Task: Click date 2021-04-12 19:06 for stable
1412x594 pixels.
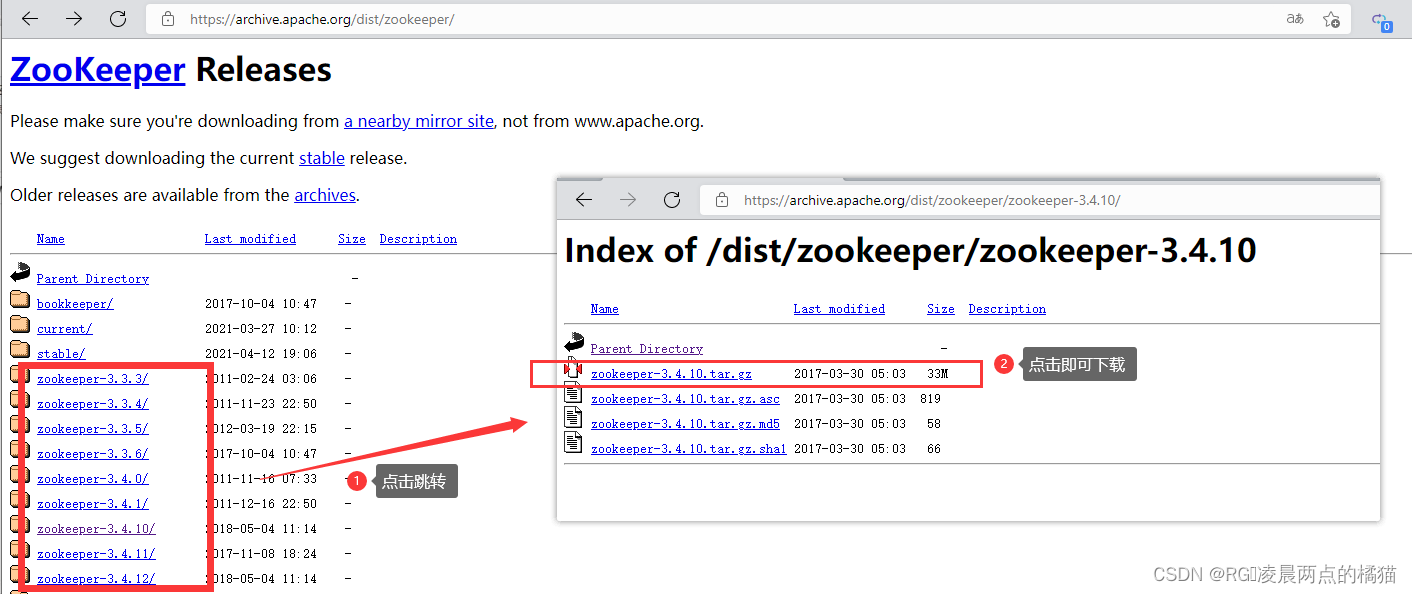Action: click(261, 354)
